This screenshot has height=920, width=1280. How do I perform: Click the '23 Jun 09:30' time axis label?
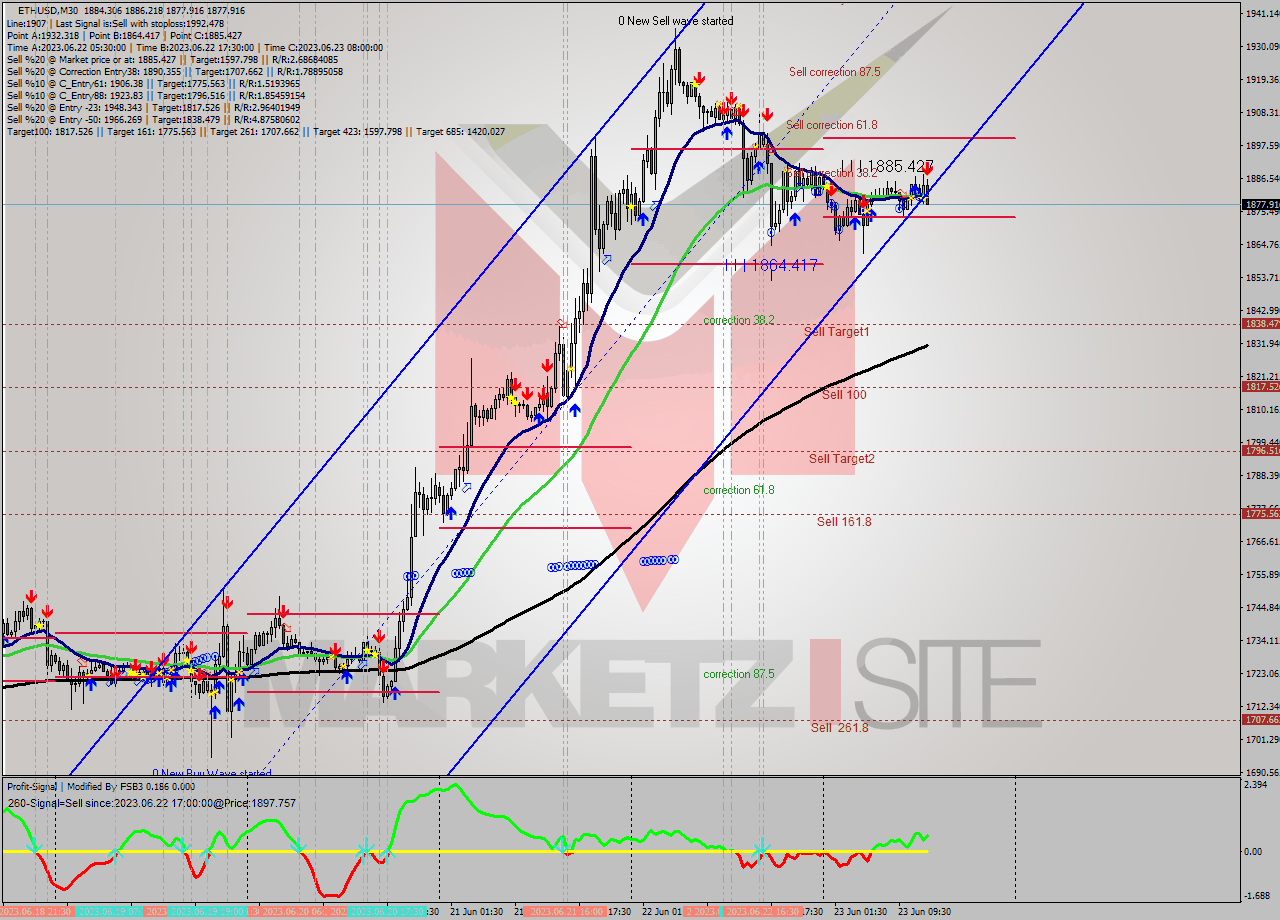click(924, 912)
